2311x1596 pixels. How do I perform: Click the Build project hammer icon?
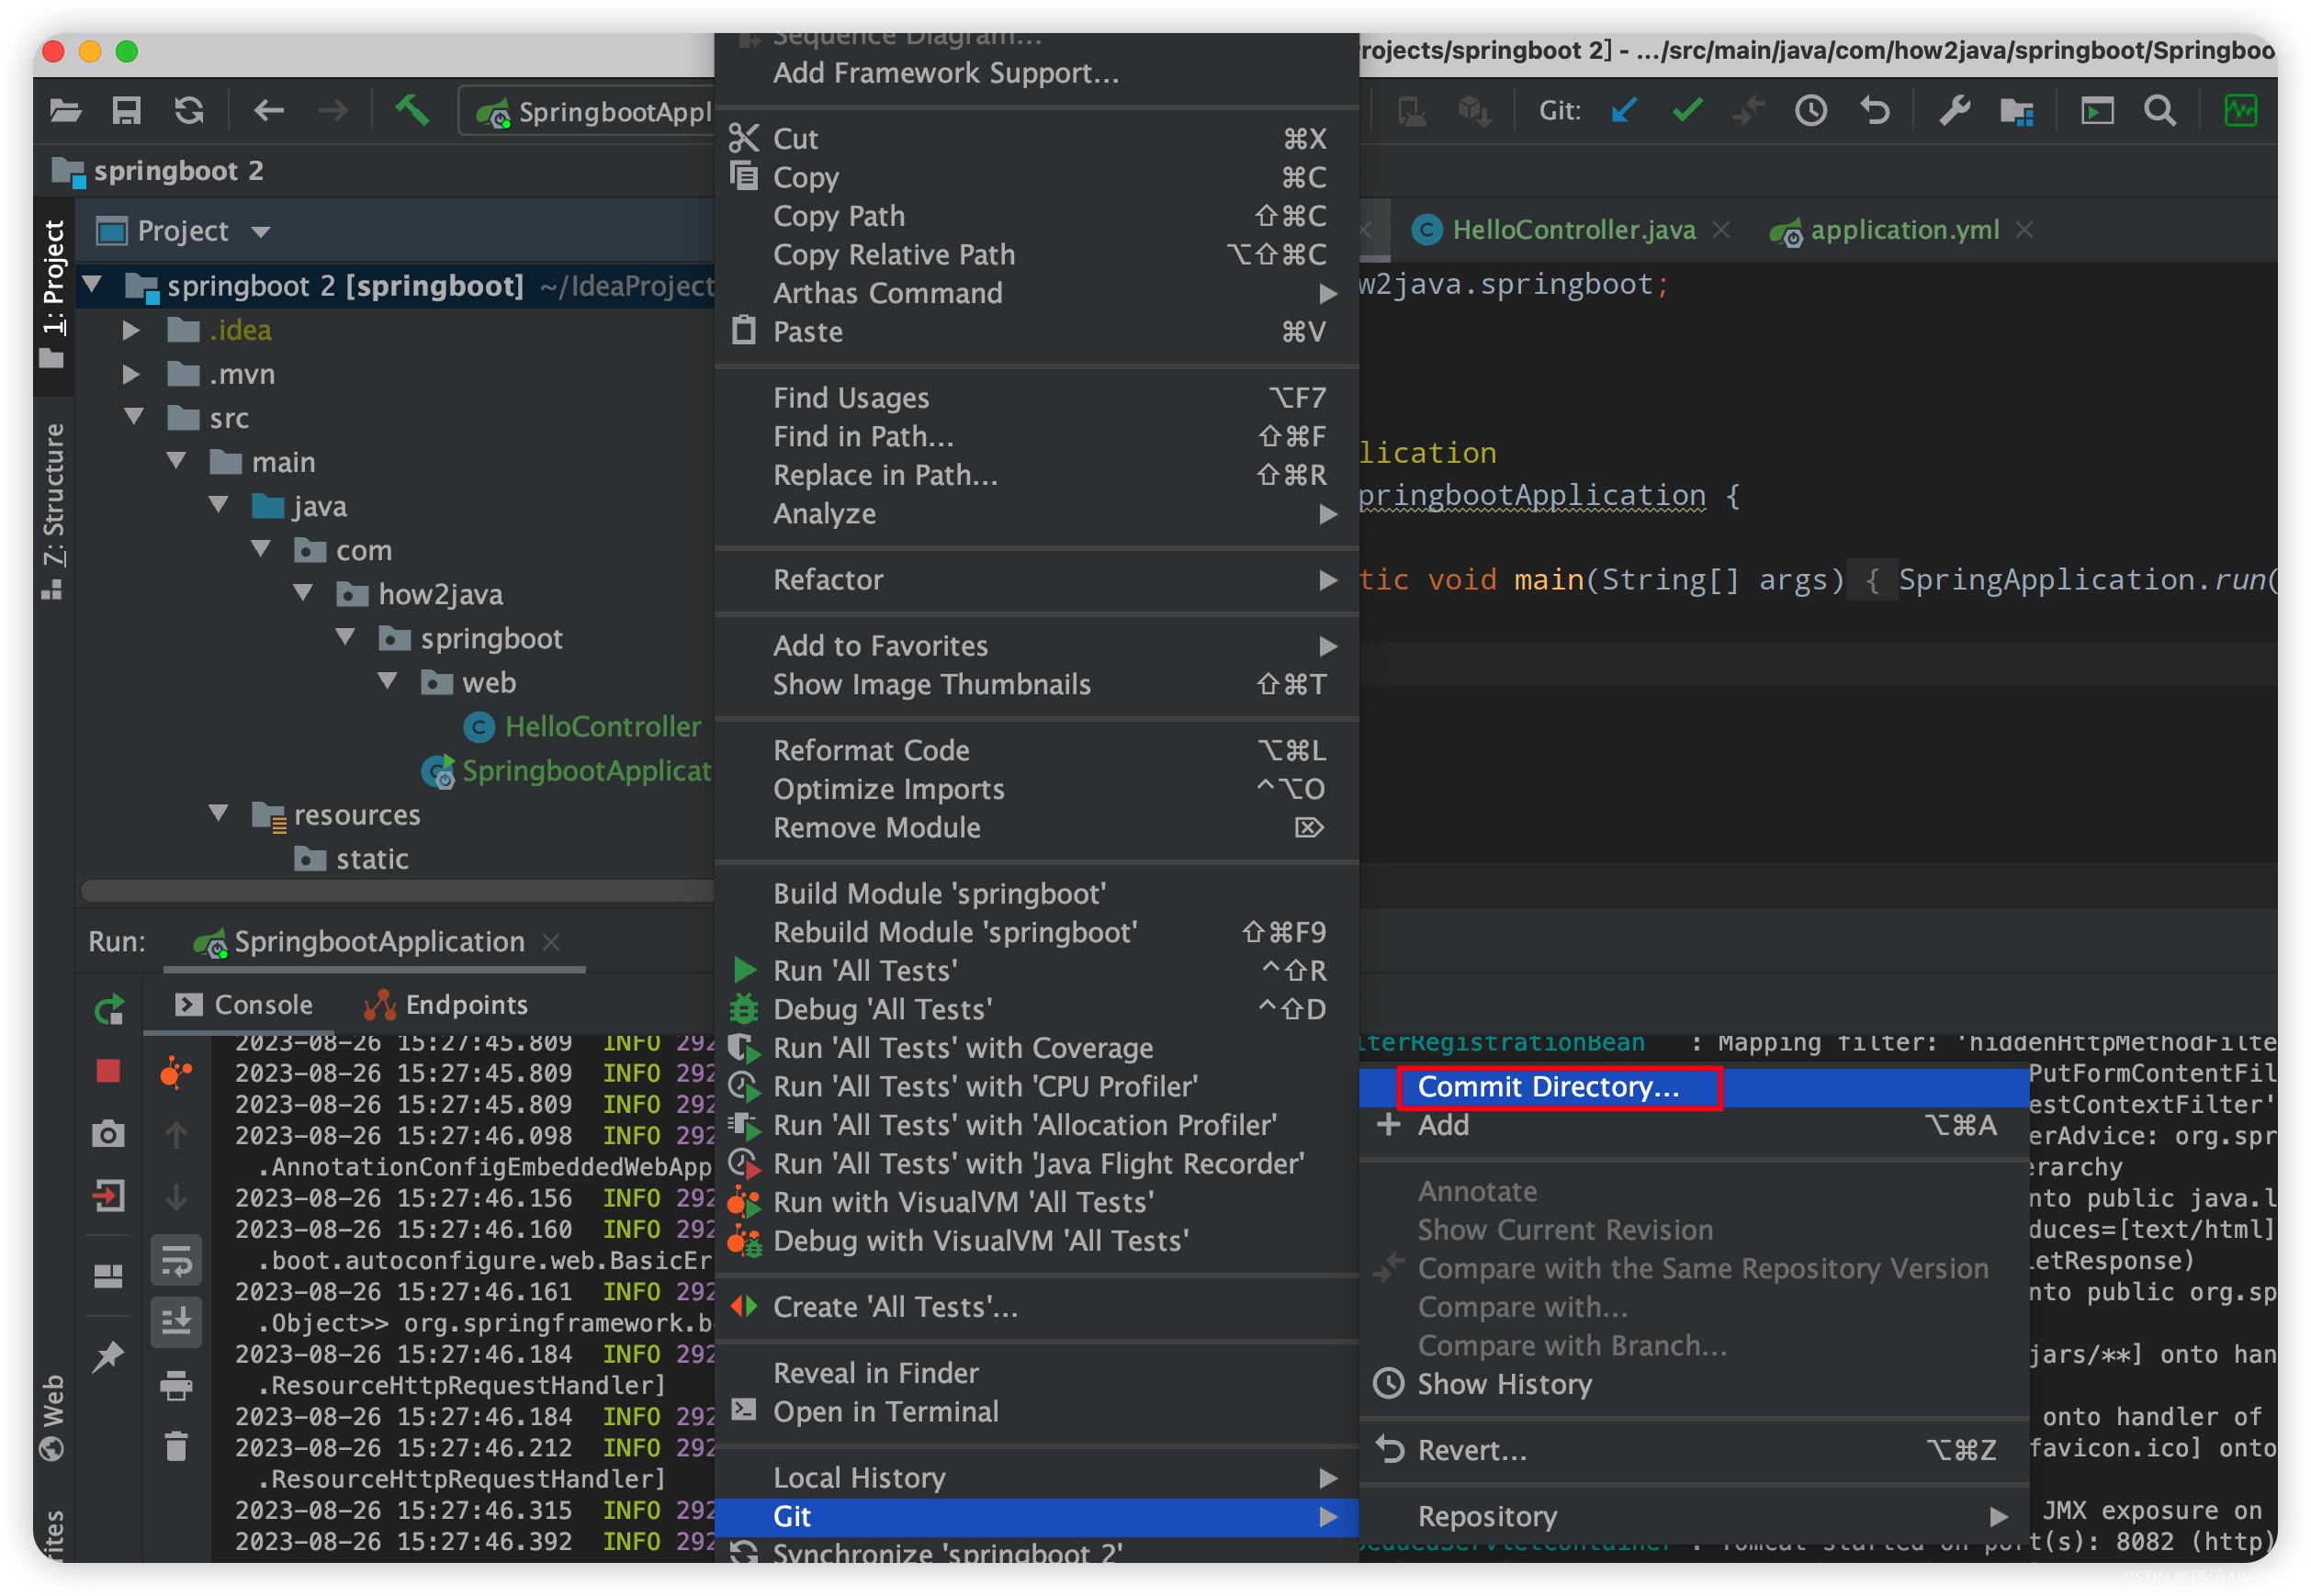click(x=412, y=110)
